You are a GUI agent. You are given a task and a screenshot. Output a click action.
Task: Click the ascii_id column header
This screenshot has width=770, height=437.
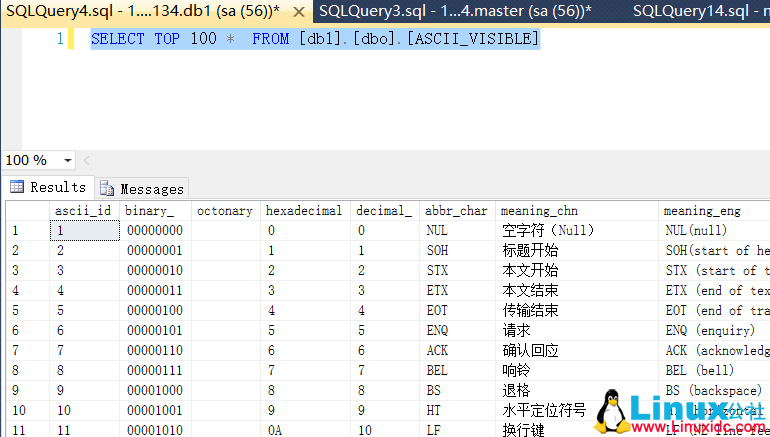pos(84,211)
